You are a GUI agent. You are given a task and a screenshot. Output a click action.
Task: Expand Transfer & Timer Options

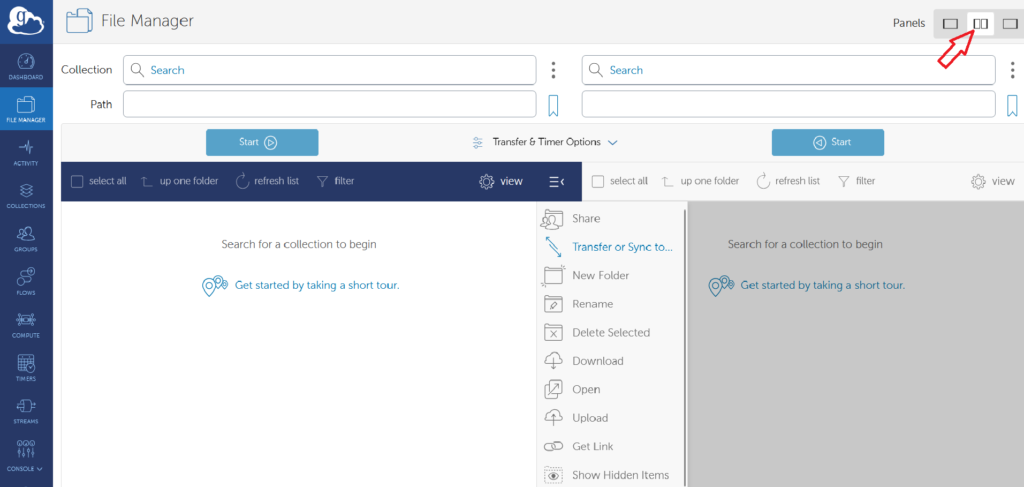(x=545, y=142)
